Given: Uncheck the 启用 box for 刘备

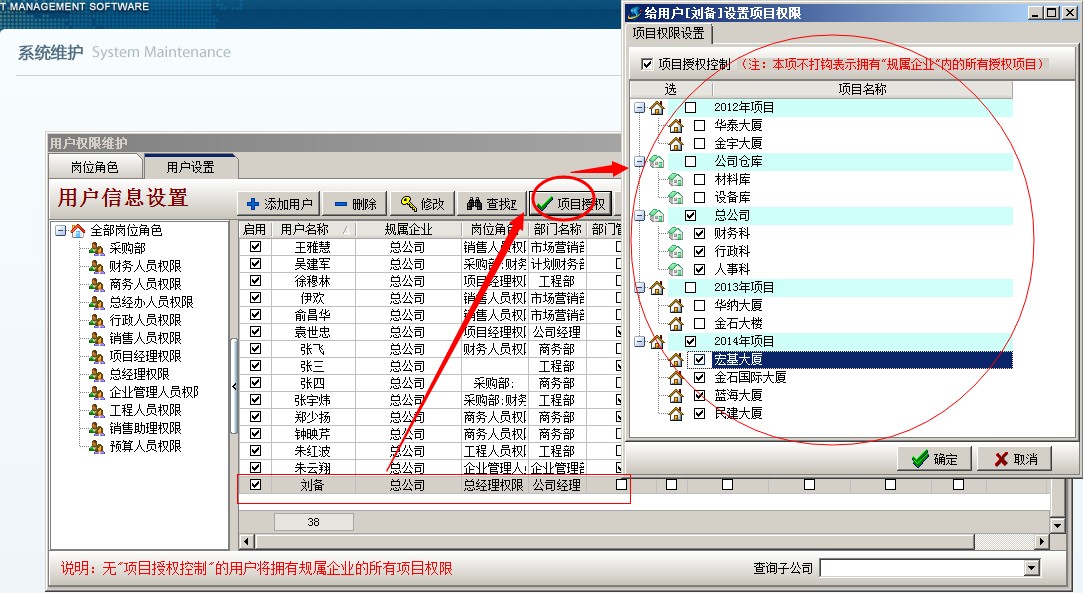Looking at the screenshot, I should 255,485.
